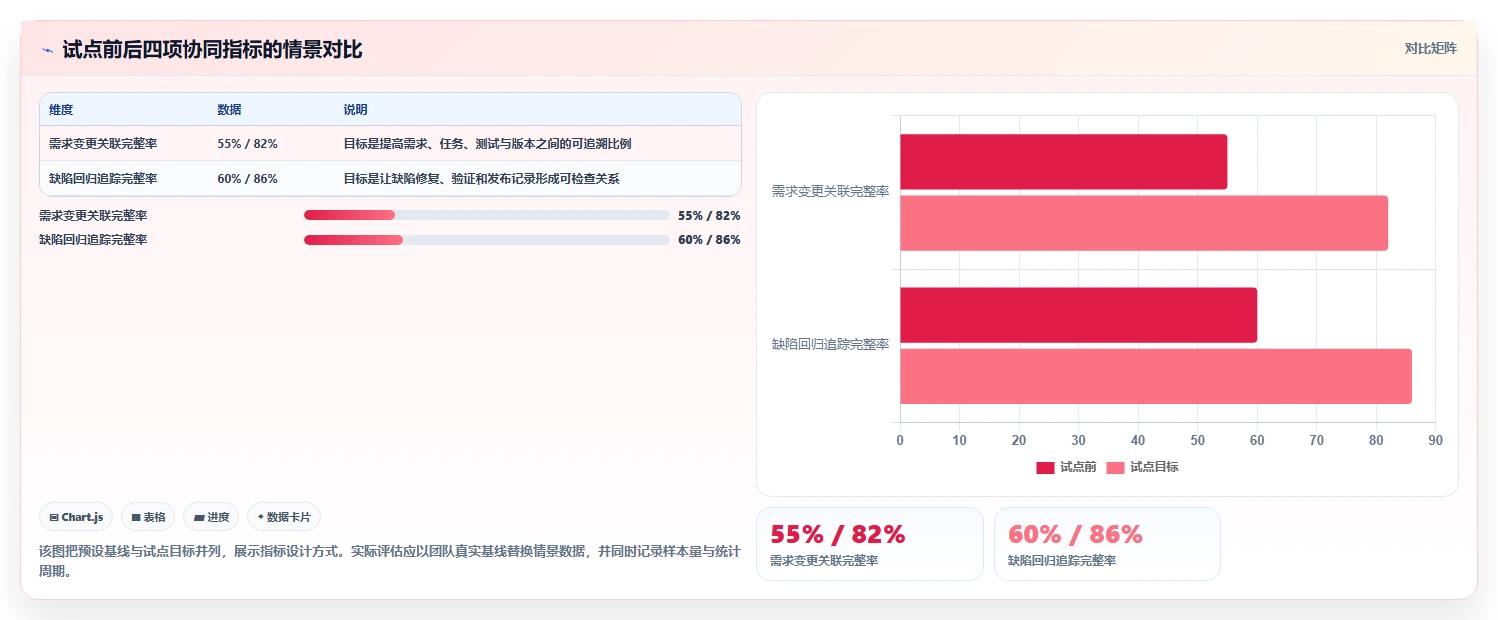Viewport: 1498px width, 620px height.
Task: Click the 55% / 82% table cell
Action: (247, 144)
